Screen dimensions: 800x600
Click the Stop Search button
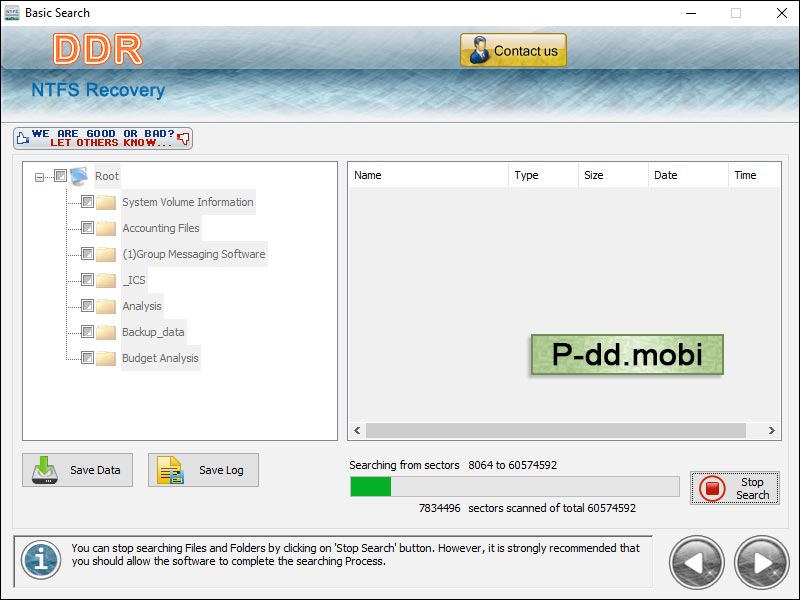click(x=735, y=488)
